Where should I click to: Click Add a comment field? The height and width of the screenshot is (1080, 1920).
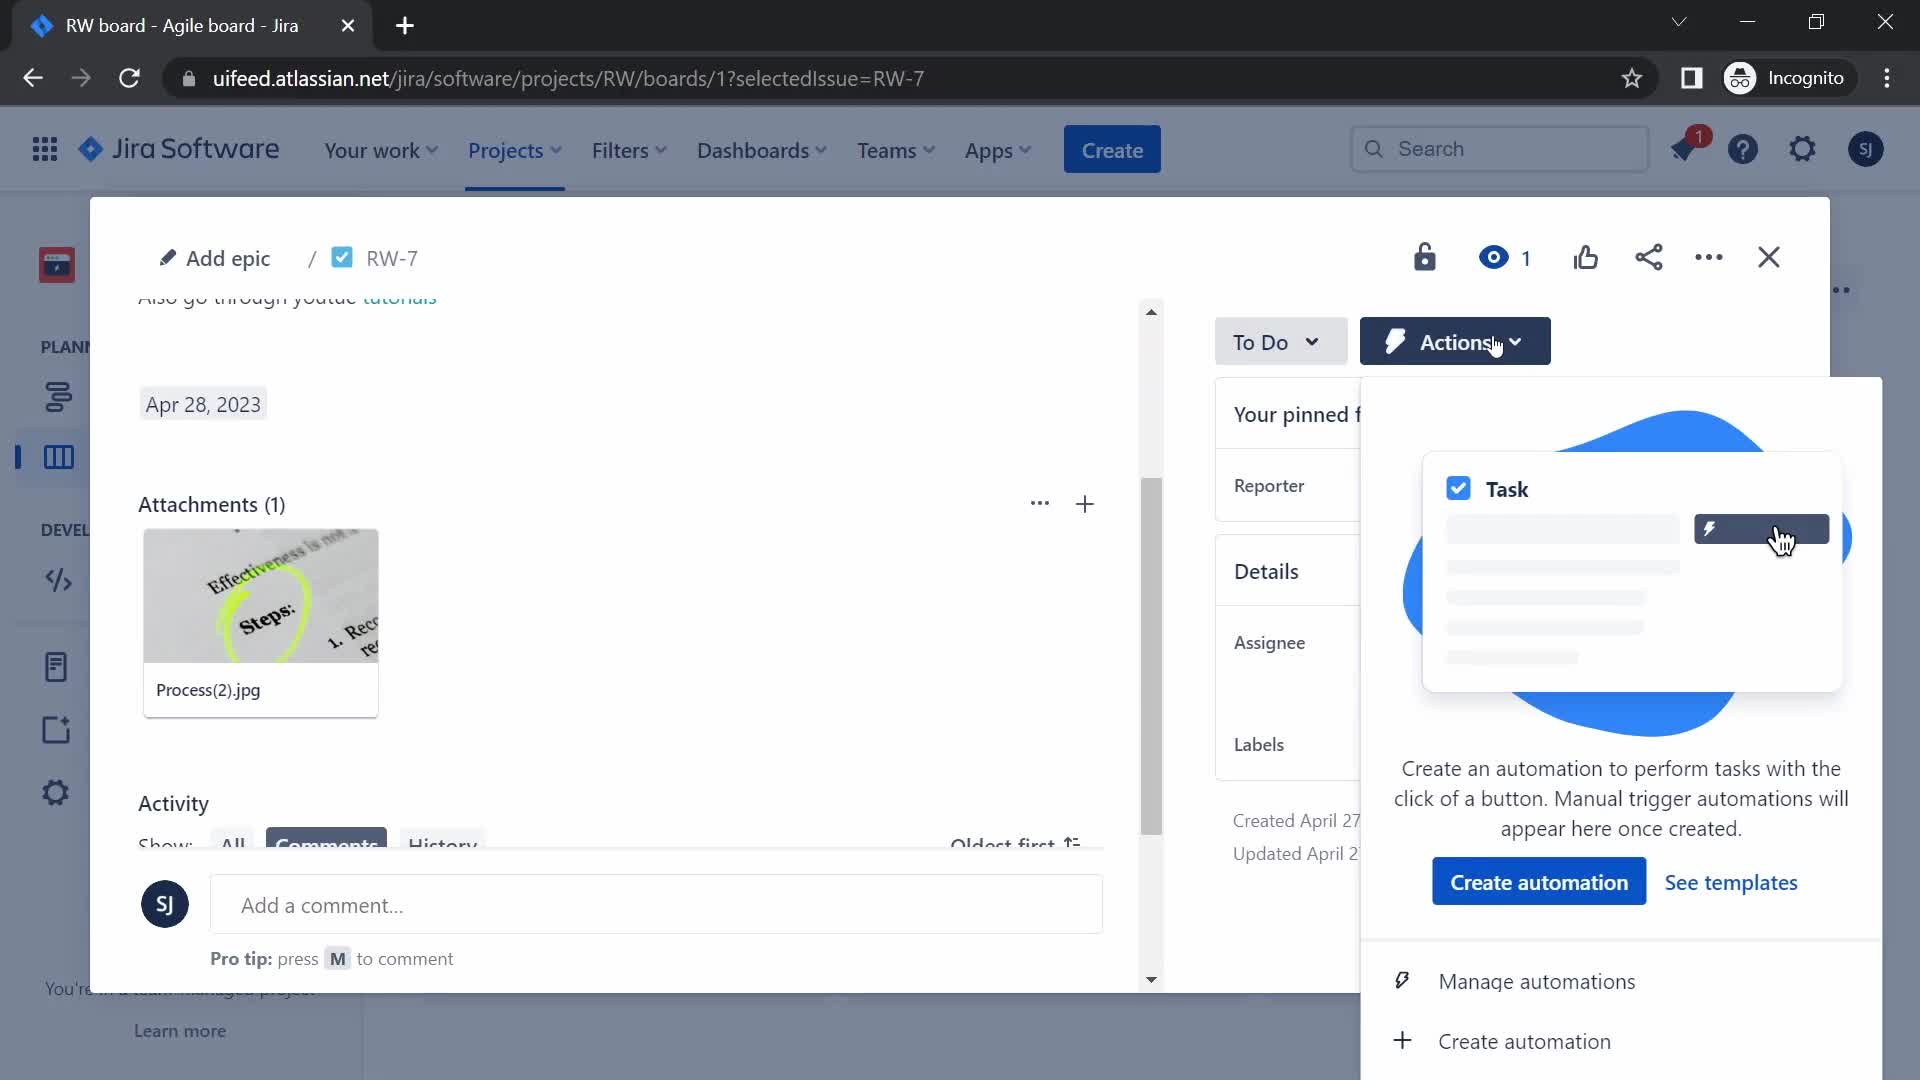[x=656, y=905]
